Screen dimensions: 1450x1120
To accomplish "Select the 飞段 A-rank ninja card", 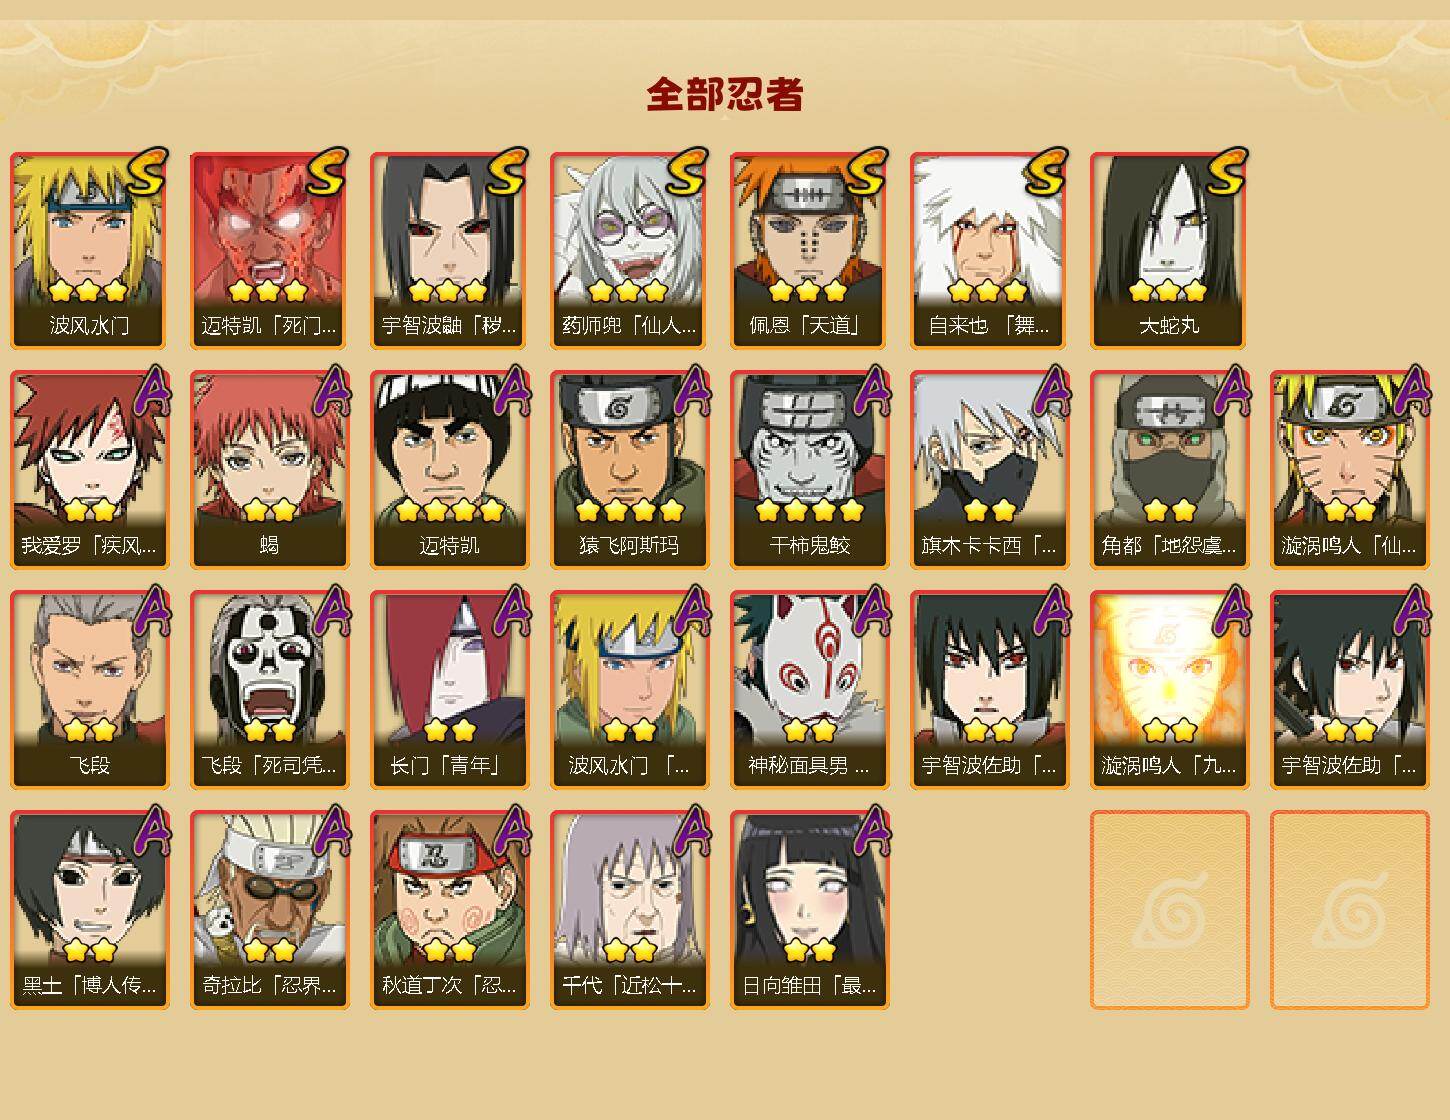I will point(89,690).
